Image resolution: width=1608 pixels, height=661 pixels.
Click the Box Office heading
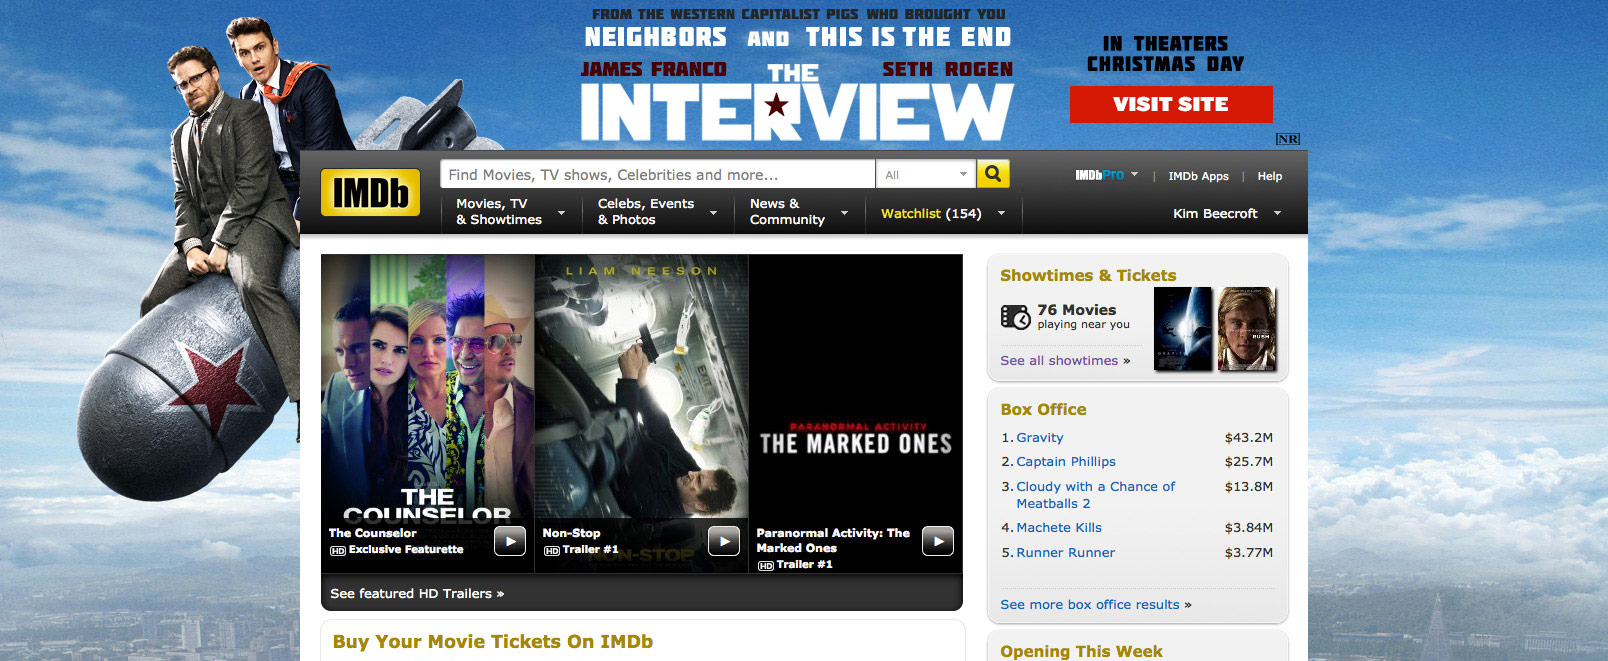(1043, 409)
